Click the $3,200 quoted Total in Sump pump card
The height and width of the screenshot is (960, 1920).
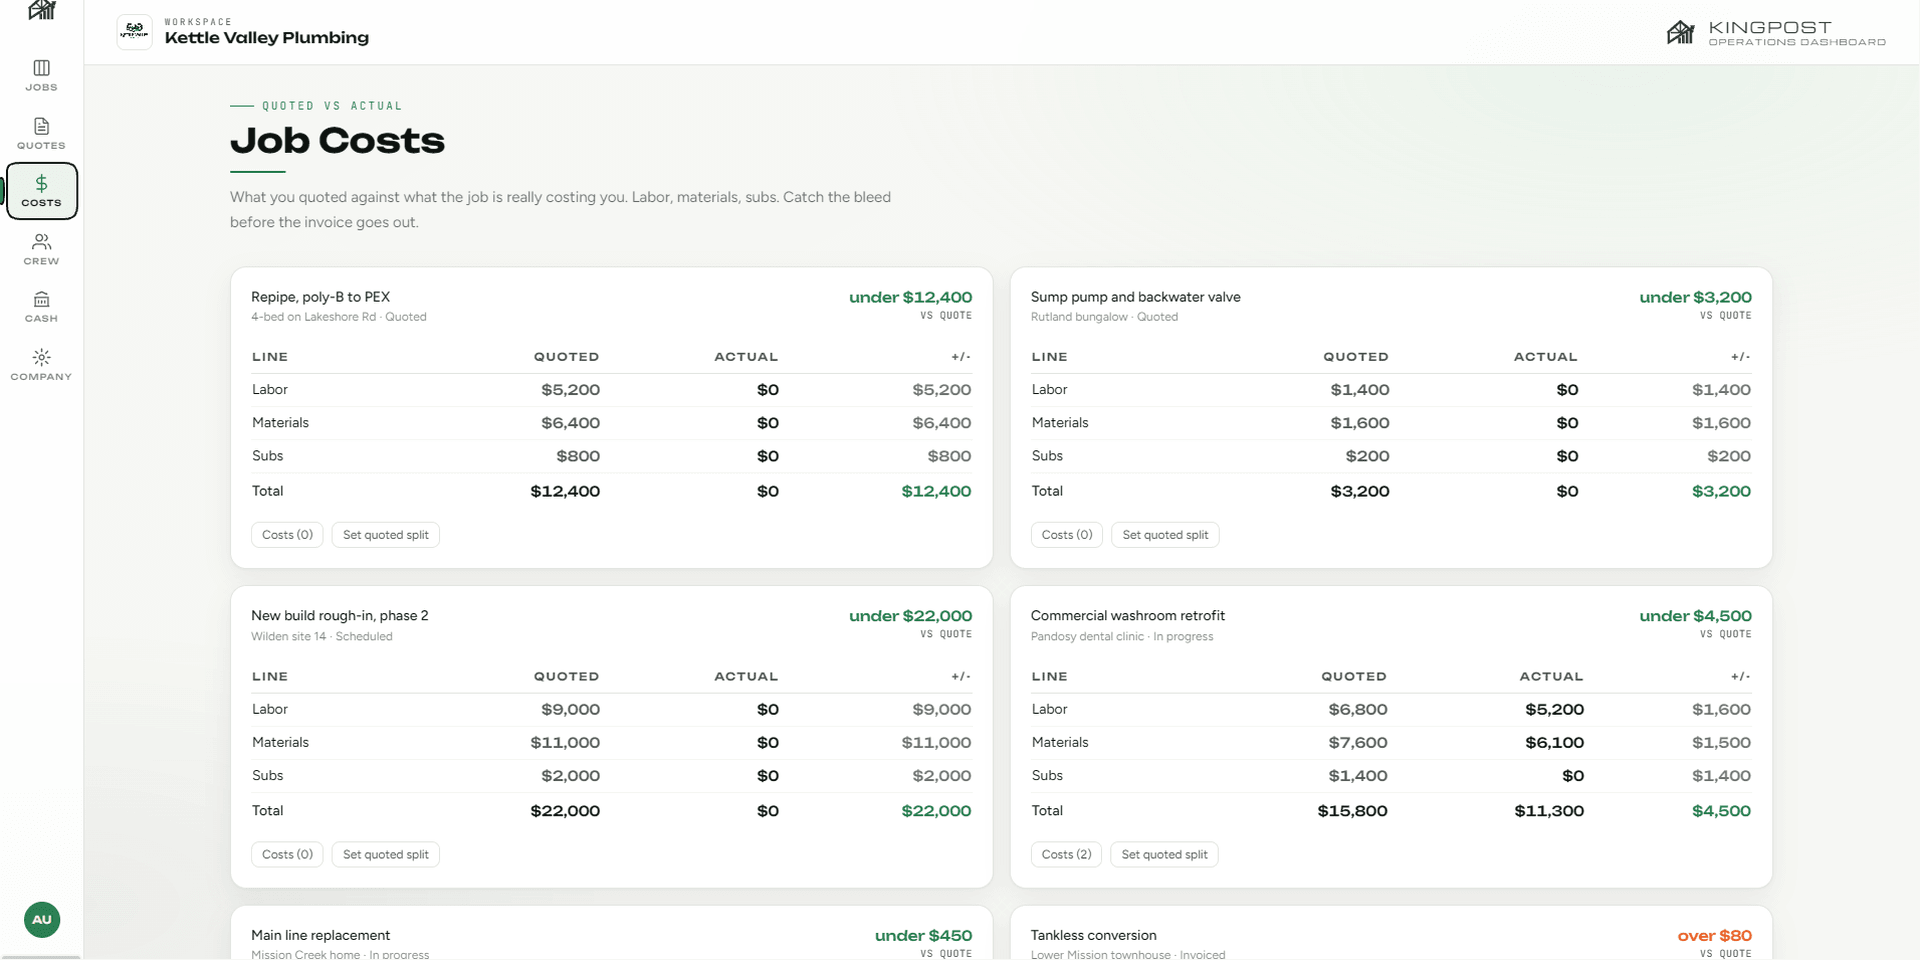pyautogui.click(x=1360, y=491)
